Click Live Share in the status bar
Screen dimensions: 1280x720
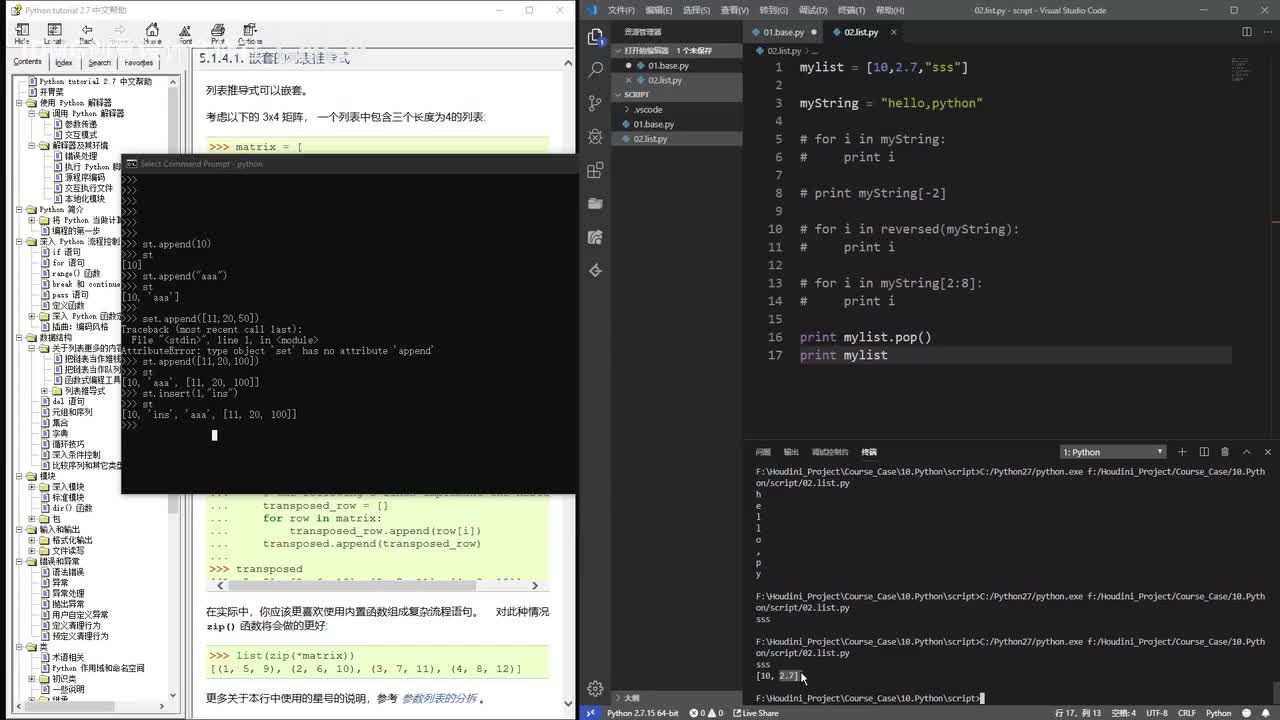click(x=755, y=713)
